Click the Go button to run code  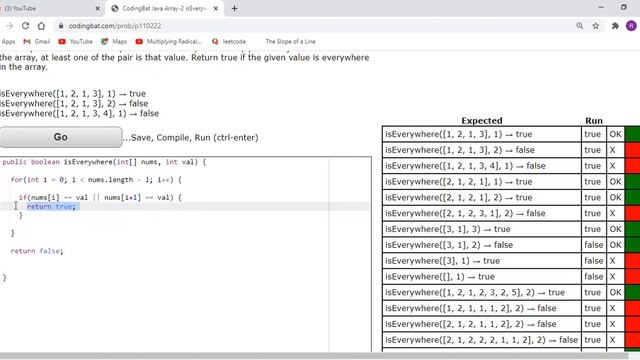[x=60, y=137]
